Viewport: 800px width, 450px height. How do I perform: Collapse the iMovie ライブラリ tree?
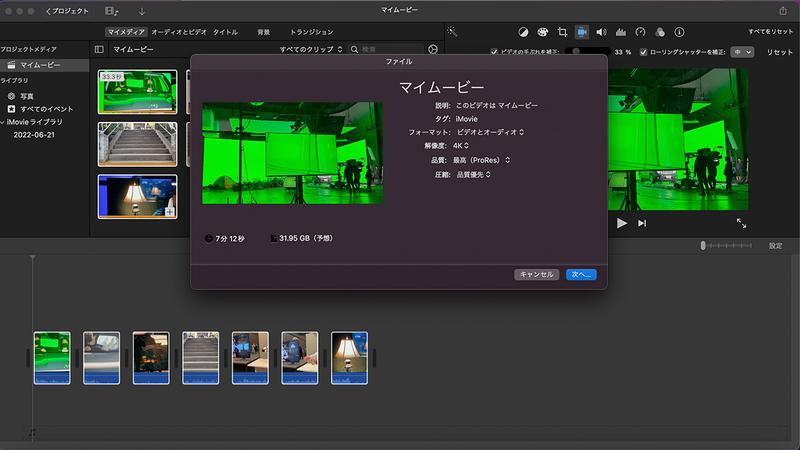pyautogui.click(x=3, y=122)
